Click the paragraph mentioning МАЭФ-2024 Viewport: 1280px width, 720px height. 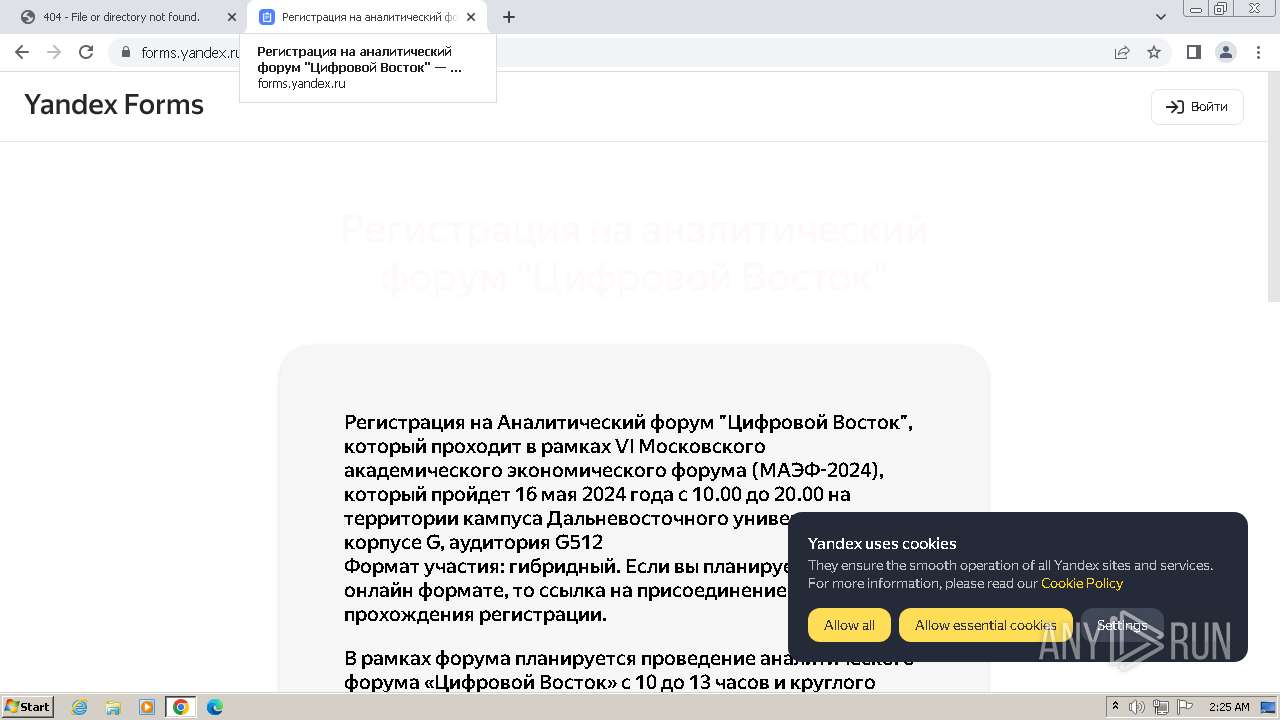[628, 518]
